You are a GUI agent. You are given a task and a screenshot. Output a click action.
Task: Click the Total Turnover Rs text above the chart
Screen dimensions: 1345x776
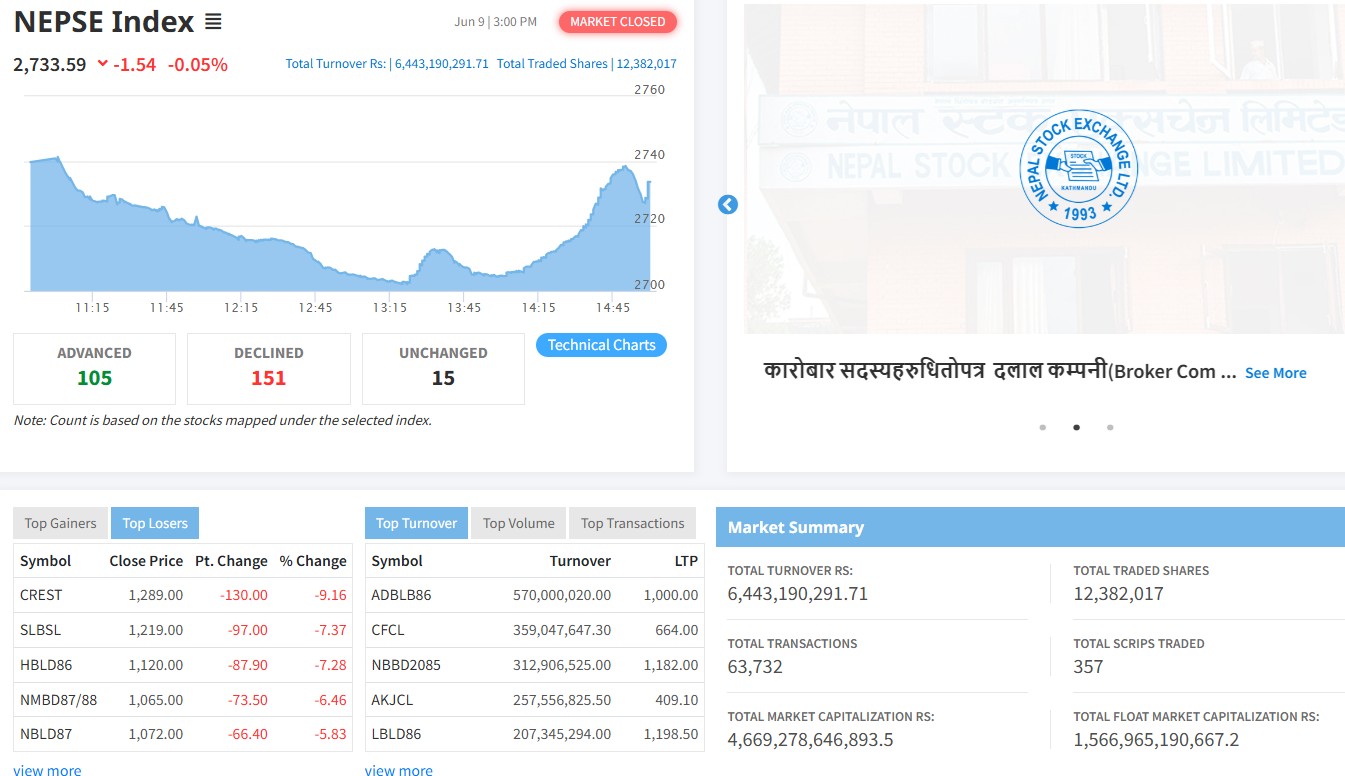tap(387, 63)
